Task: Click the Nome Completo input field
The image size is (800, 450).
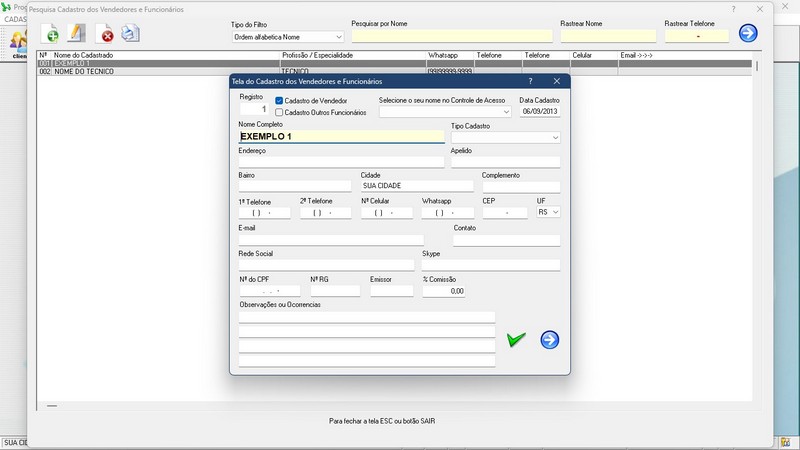Action: click(340, 137)
